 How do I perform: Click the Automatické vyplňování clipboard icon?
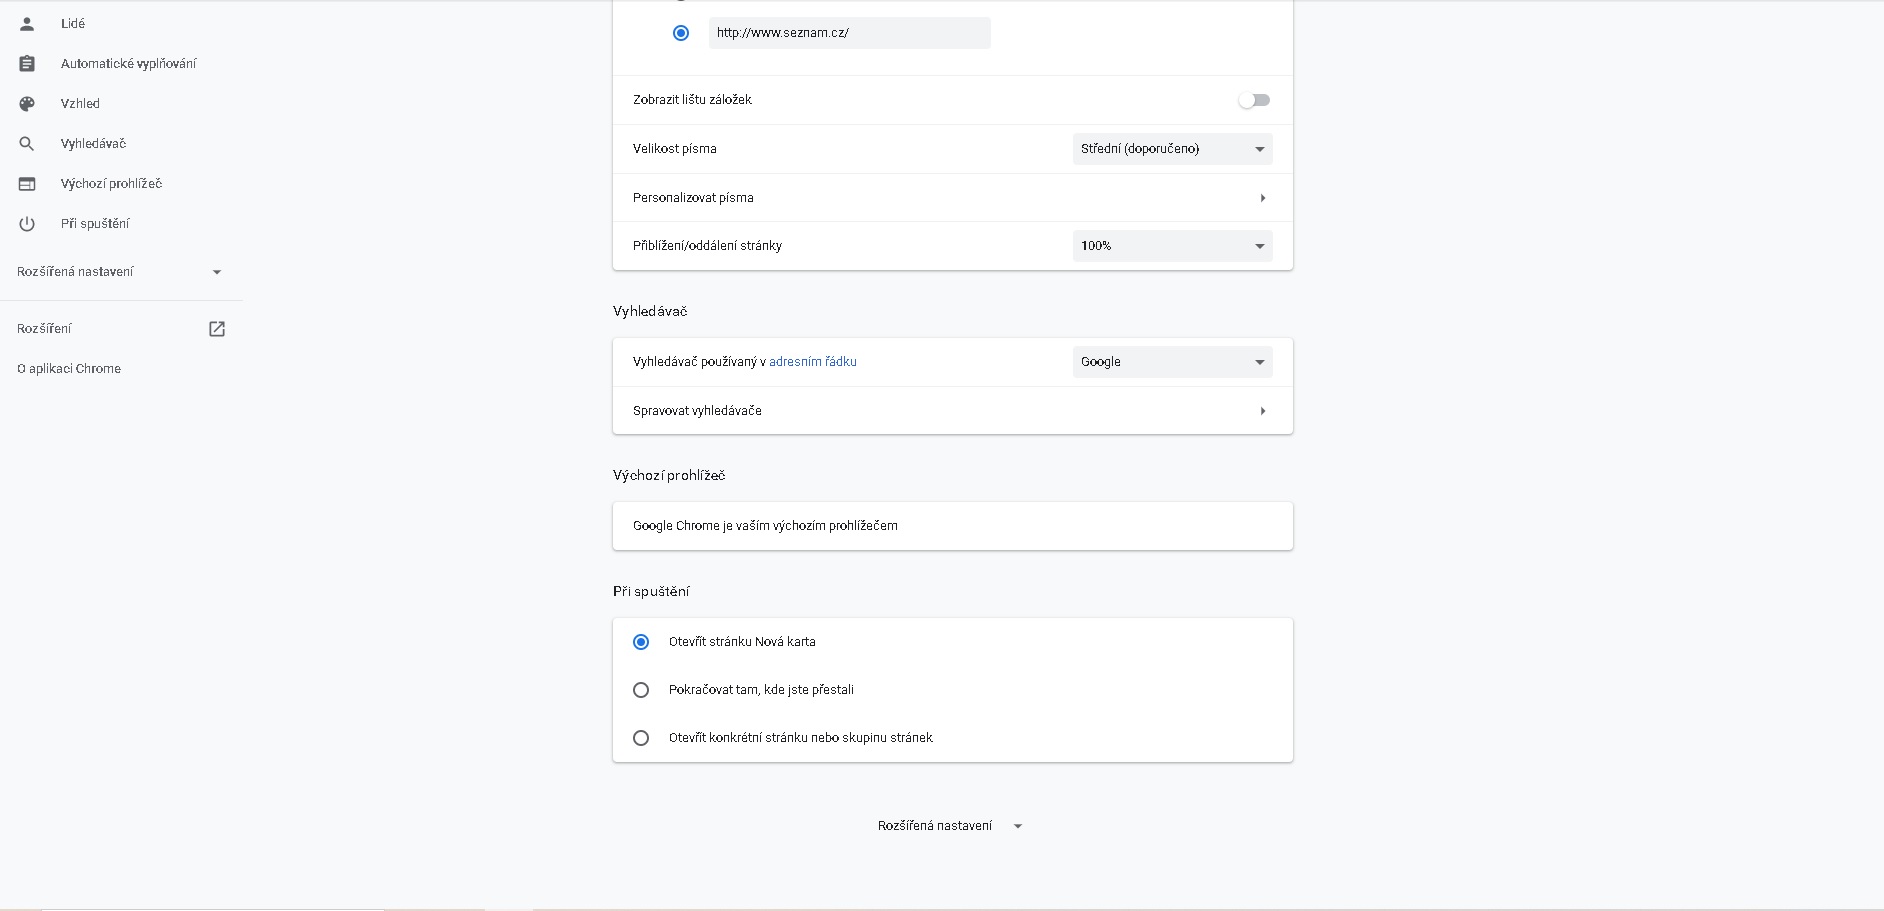(27, 64)
